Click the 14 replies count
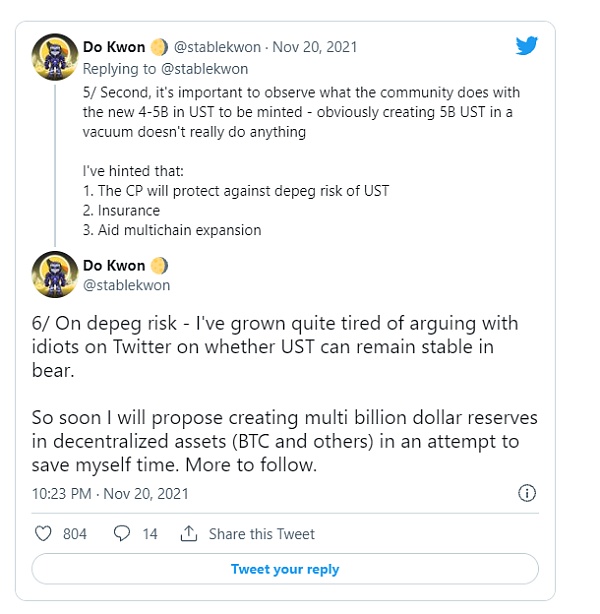Image resolution: width=600 pixels, height=614 pixels. point(150,534)
